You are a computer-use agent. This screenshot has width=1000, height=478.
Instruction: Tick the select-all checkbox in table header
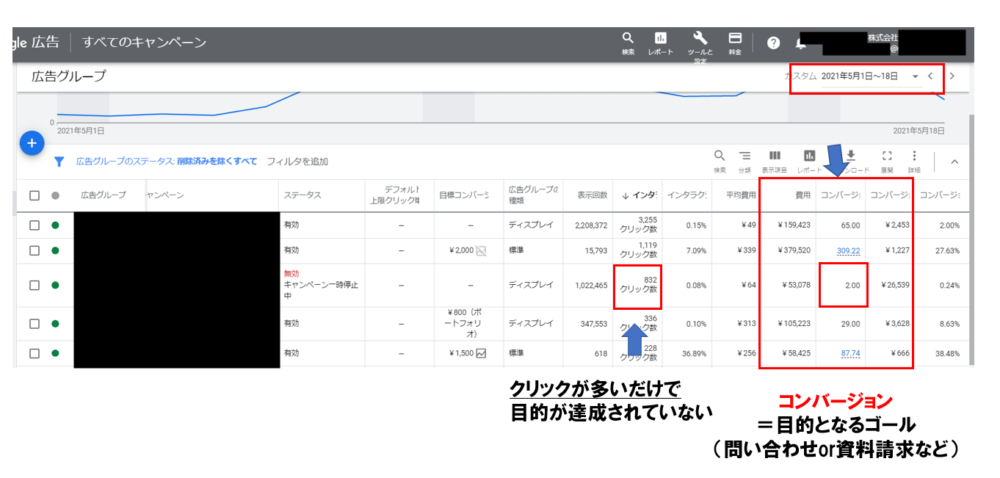click(34, 195)
